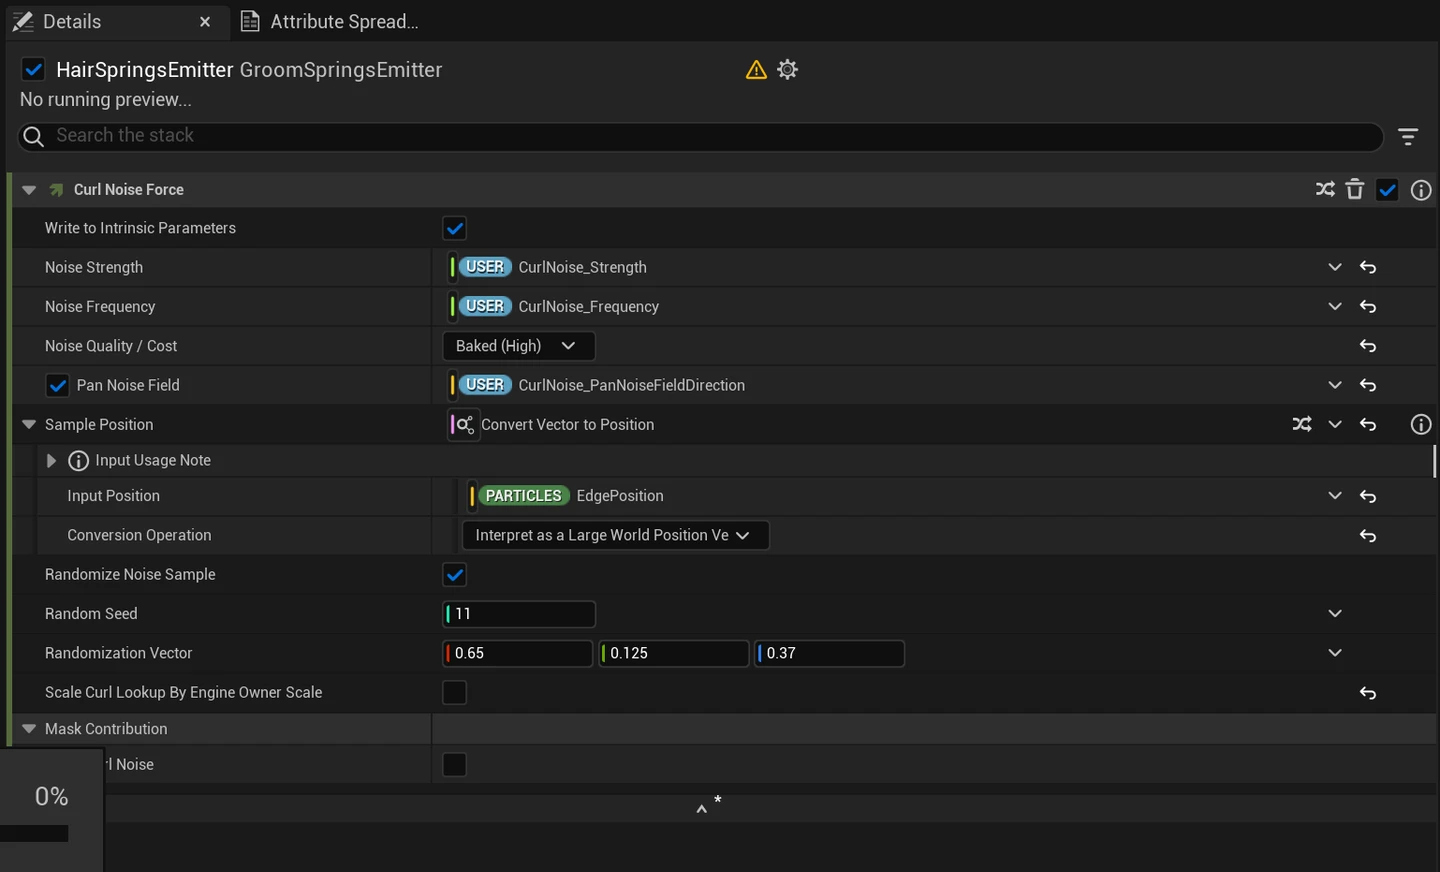This screenshot has height=872, width=1440.
Task: Click the search the stack field
Action: [x=700, y=136]
